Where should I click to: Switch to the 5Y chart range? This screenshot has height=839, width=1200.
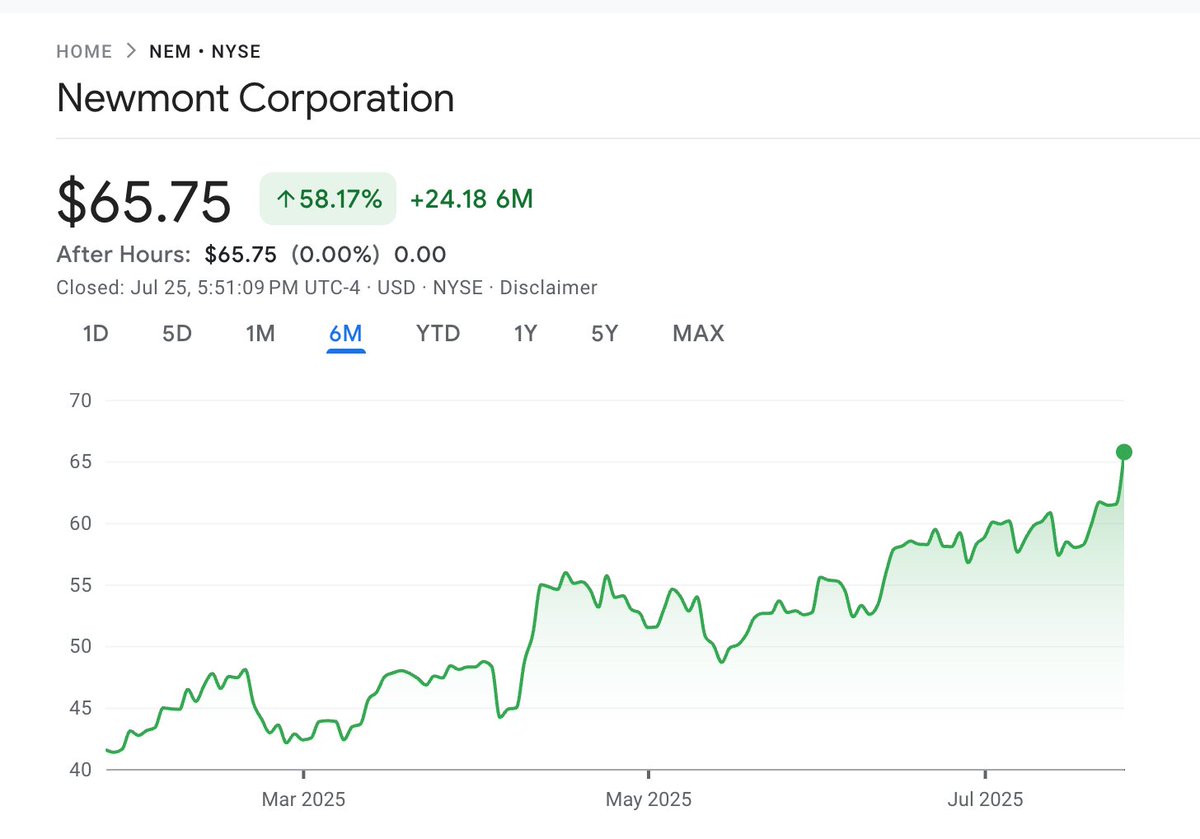pyautogui.click(x=605, y=333)
